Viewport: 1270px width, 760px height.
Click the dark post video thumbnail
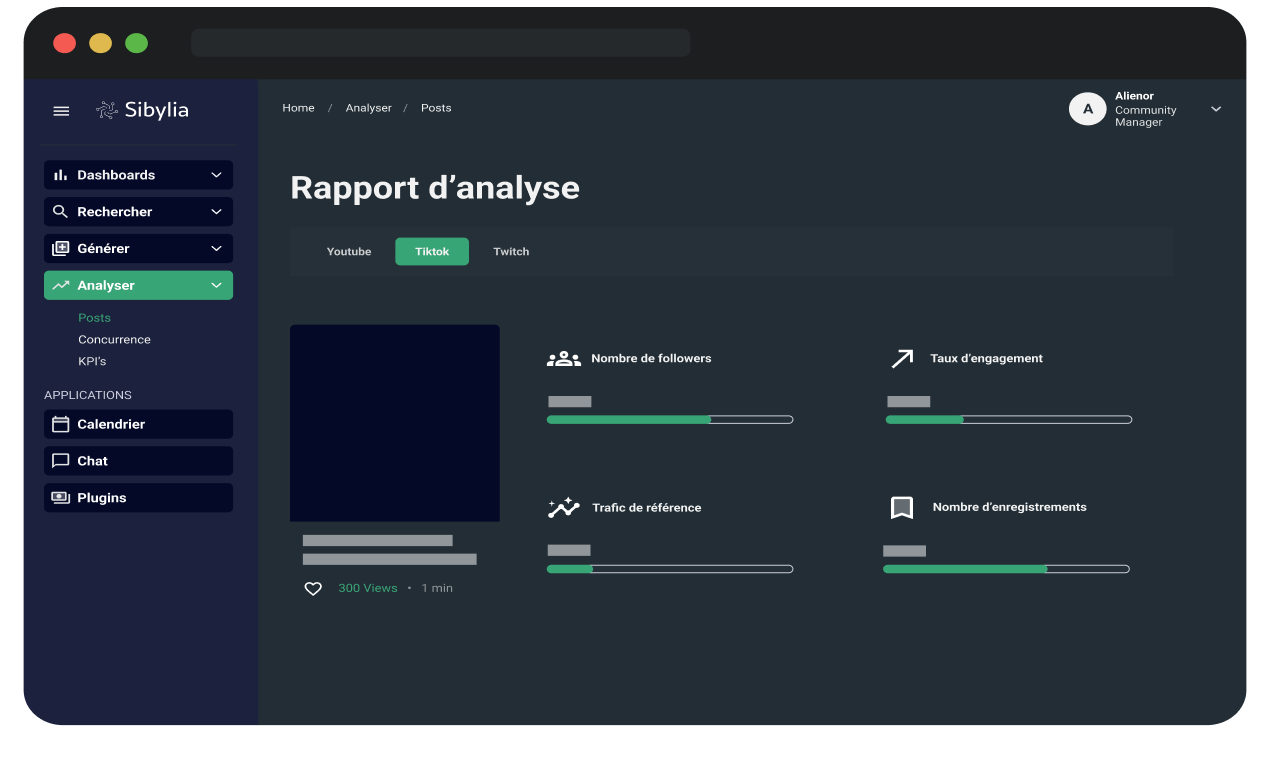tap(395, 423)
